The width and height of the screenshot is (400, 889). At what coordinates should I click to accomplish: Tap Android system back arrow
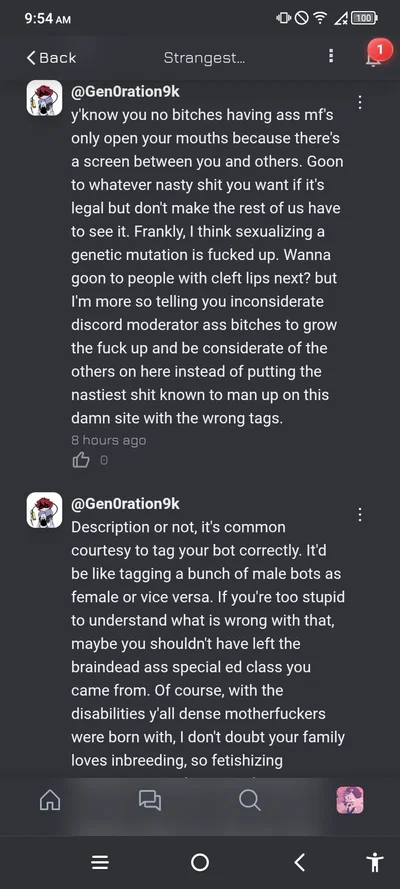coord(300,862)
